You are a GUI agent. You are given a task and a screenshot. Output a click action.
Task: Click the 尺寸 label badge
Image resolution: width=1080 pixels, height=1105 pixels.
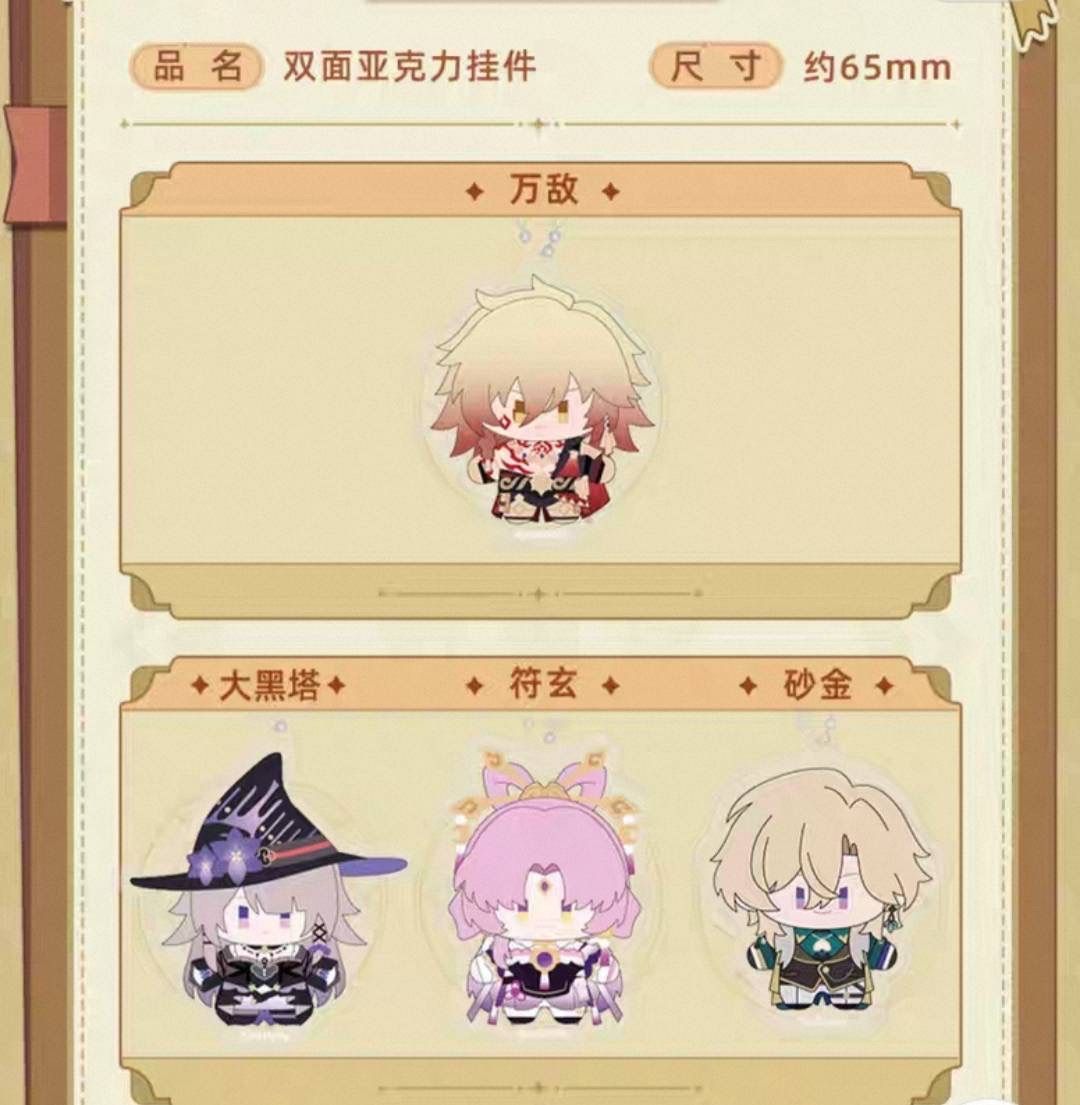tap(716, 66)
